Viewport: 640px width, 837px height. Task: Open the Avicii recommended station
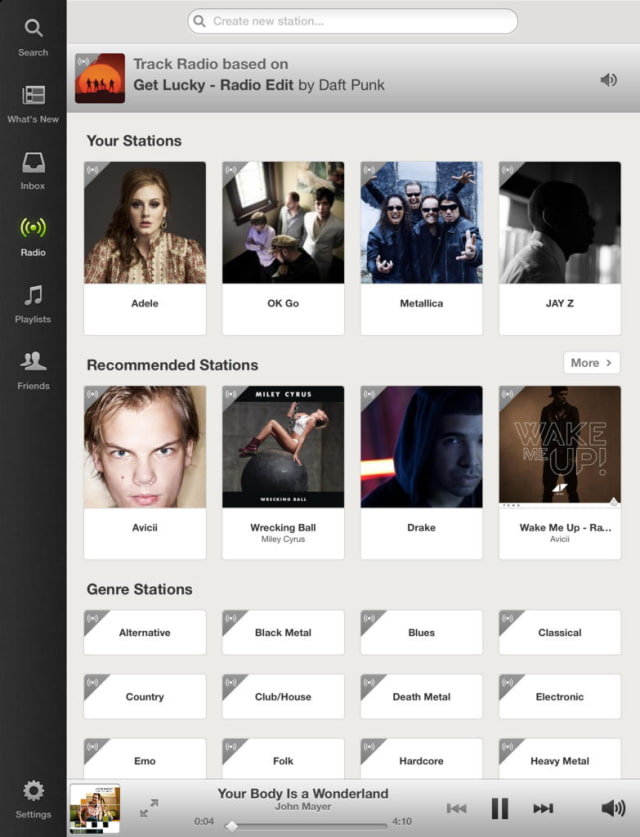coord(145,472)
